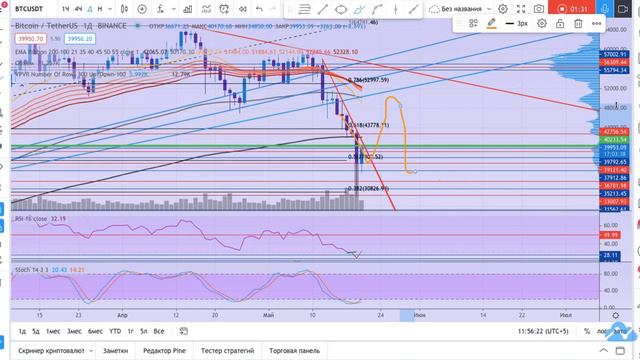This screenshot has height=360, width=640.
Task: Redo the last undone action
Action: point(273,9)
